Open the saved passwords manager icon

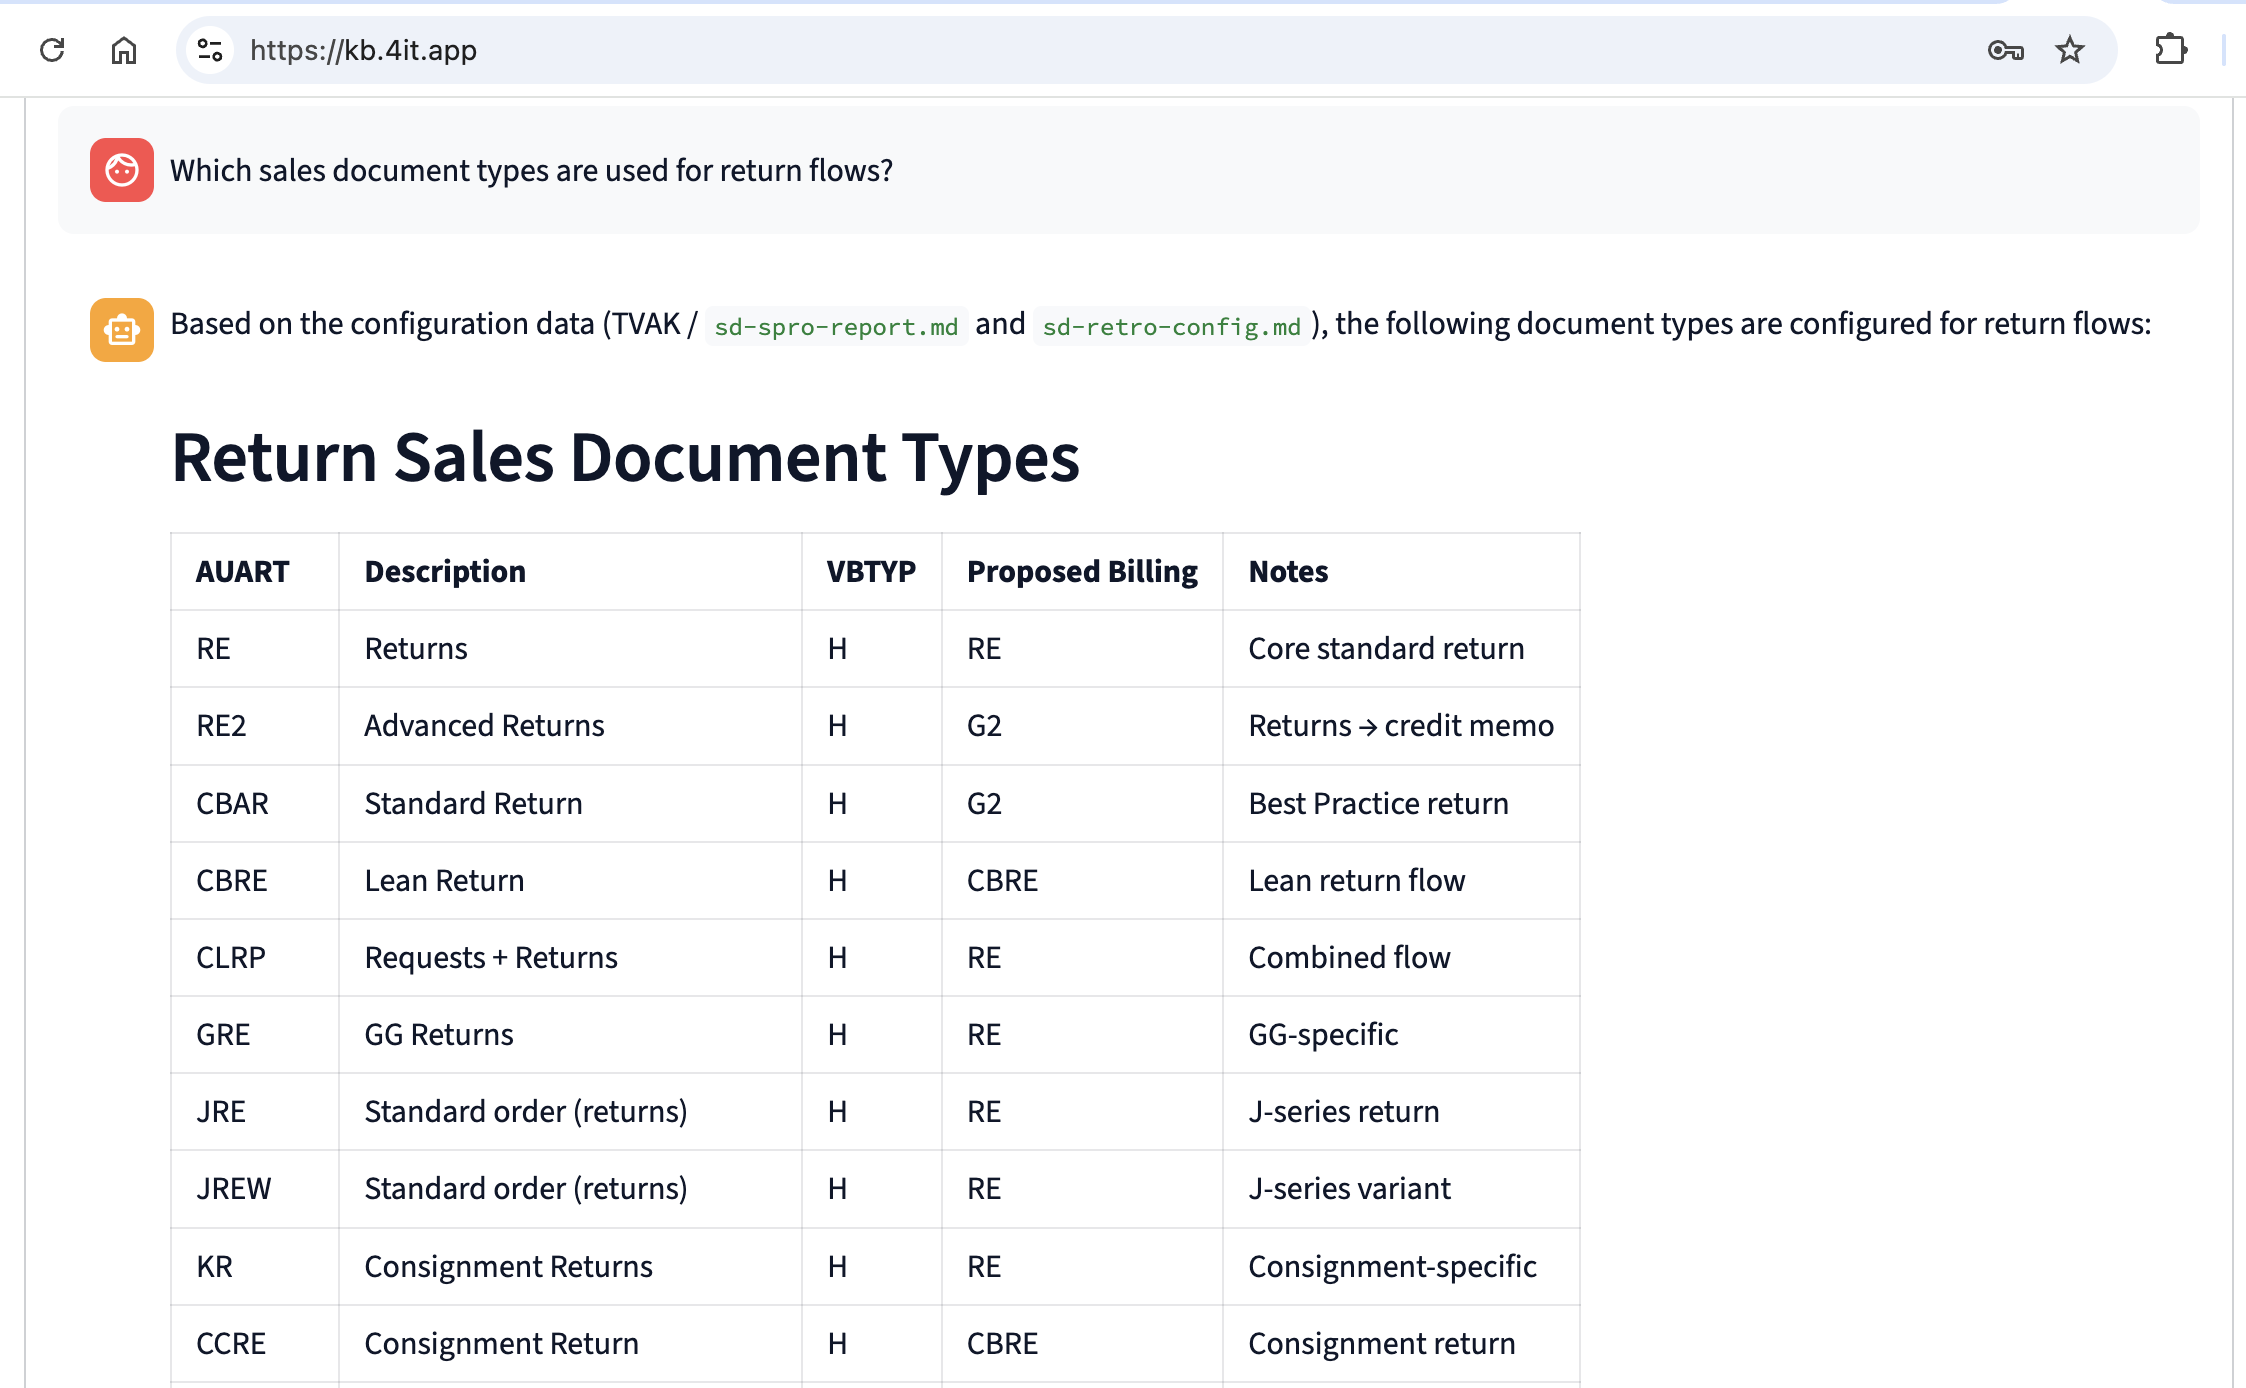coord(2007,49)
